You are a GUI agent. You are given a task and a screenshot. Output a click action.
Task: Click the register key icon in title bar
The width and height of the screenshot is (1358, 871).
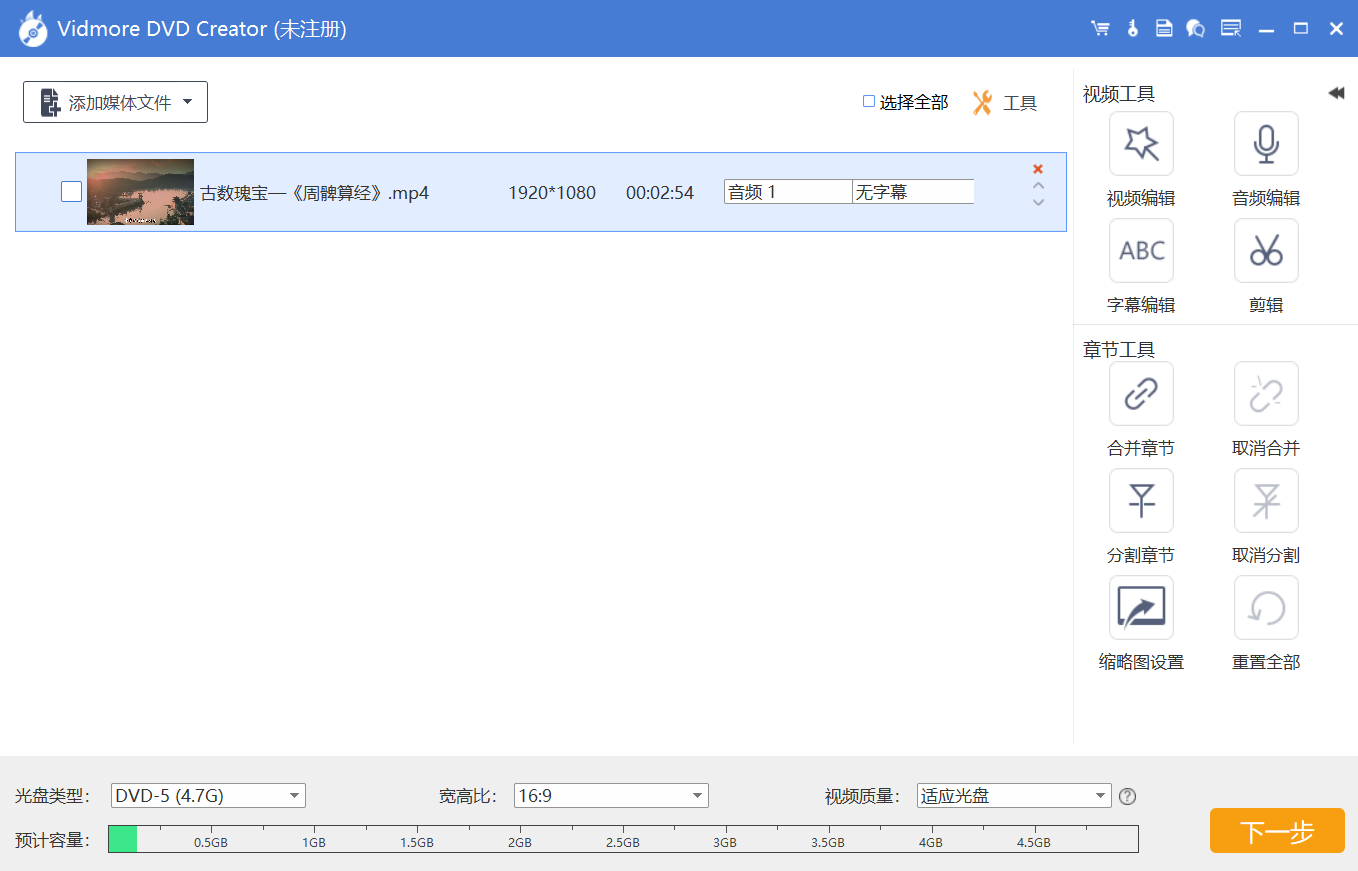pos(1133,29)
